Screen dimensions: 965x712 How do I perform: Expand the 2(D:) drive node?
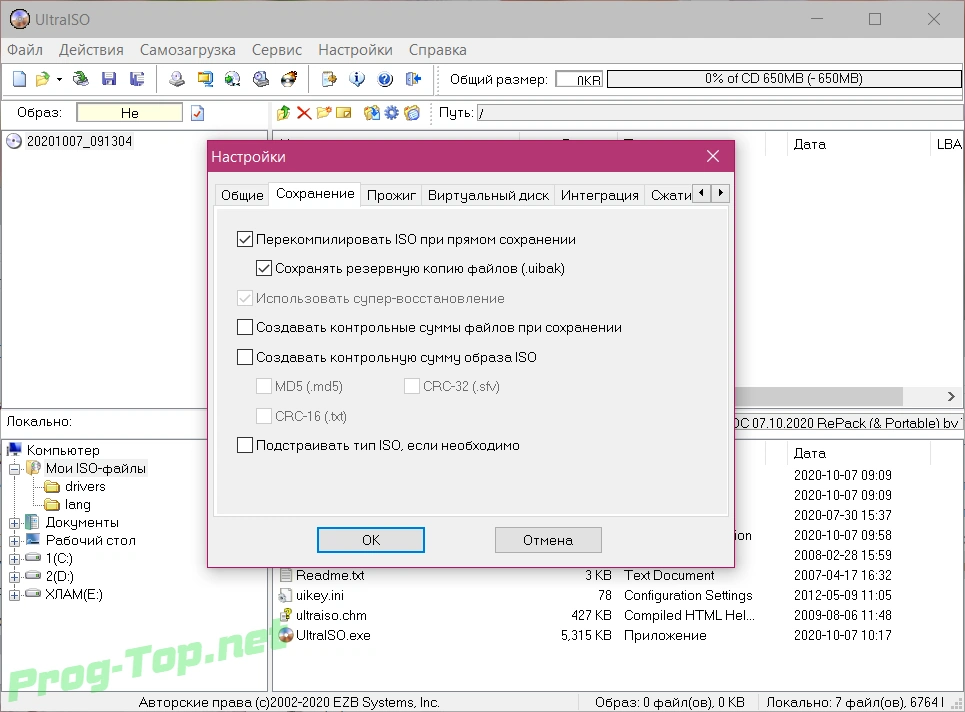pos(15,577)
